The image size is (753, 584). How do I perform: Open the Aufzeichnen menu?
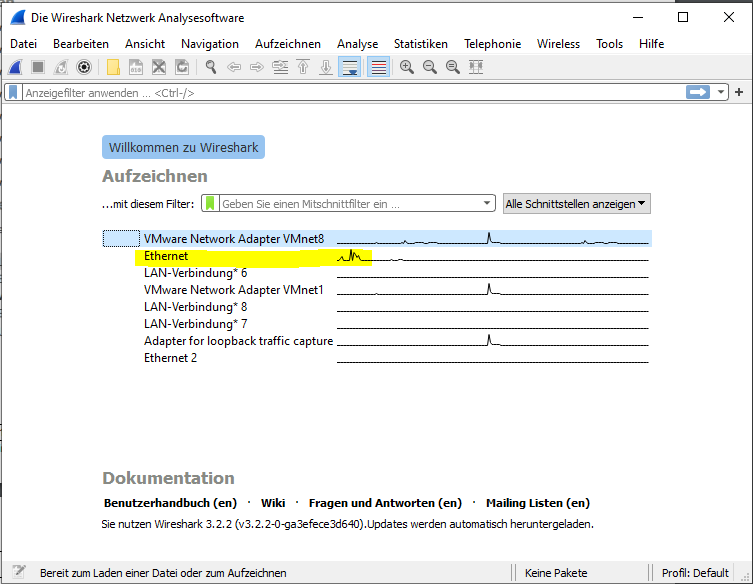pos(288,44)
